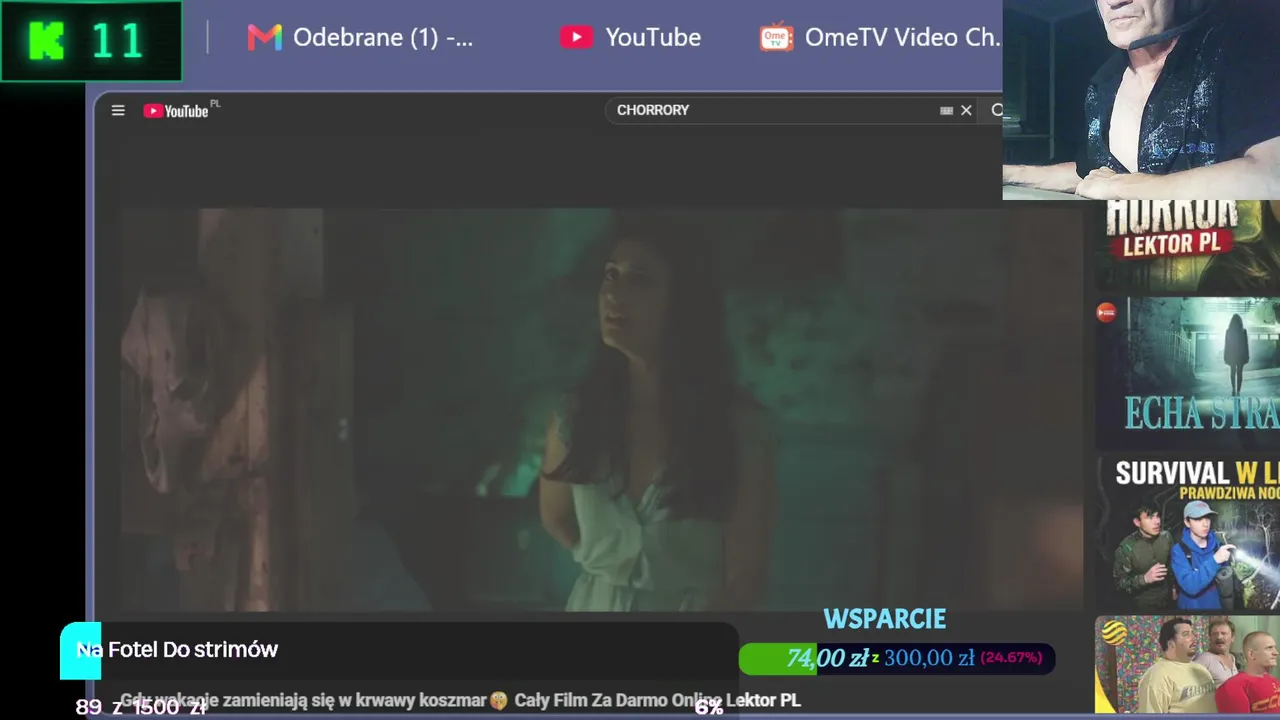Open the YouTube hamburger guide menu

(118, 110)
